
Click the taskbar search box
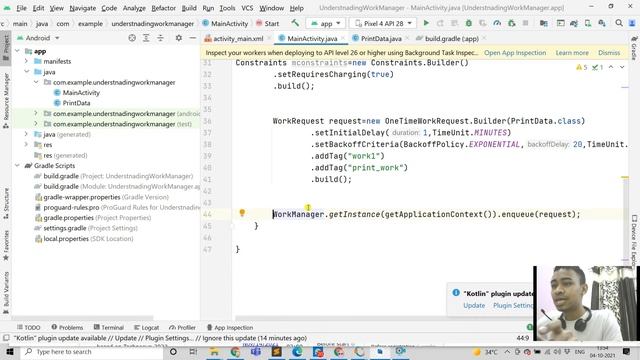pos(91,351)
